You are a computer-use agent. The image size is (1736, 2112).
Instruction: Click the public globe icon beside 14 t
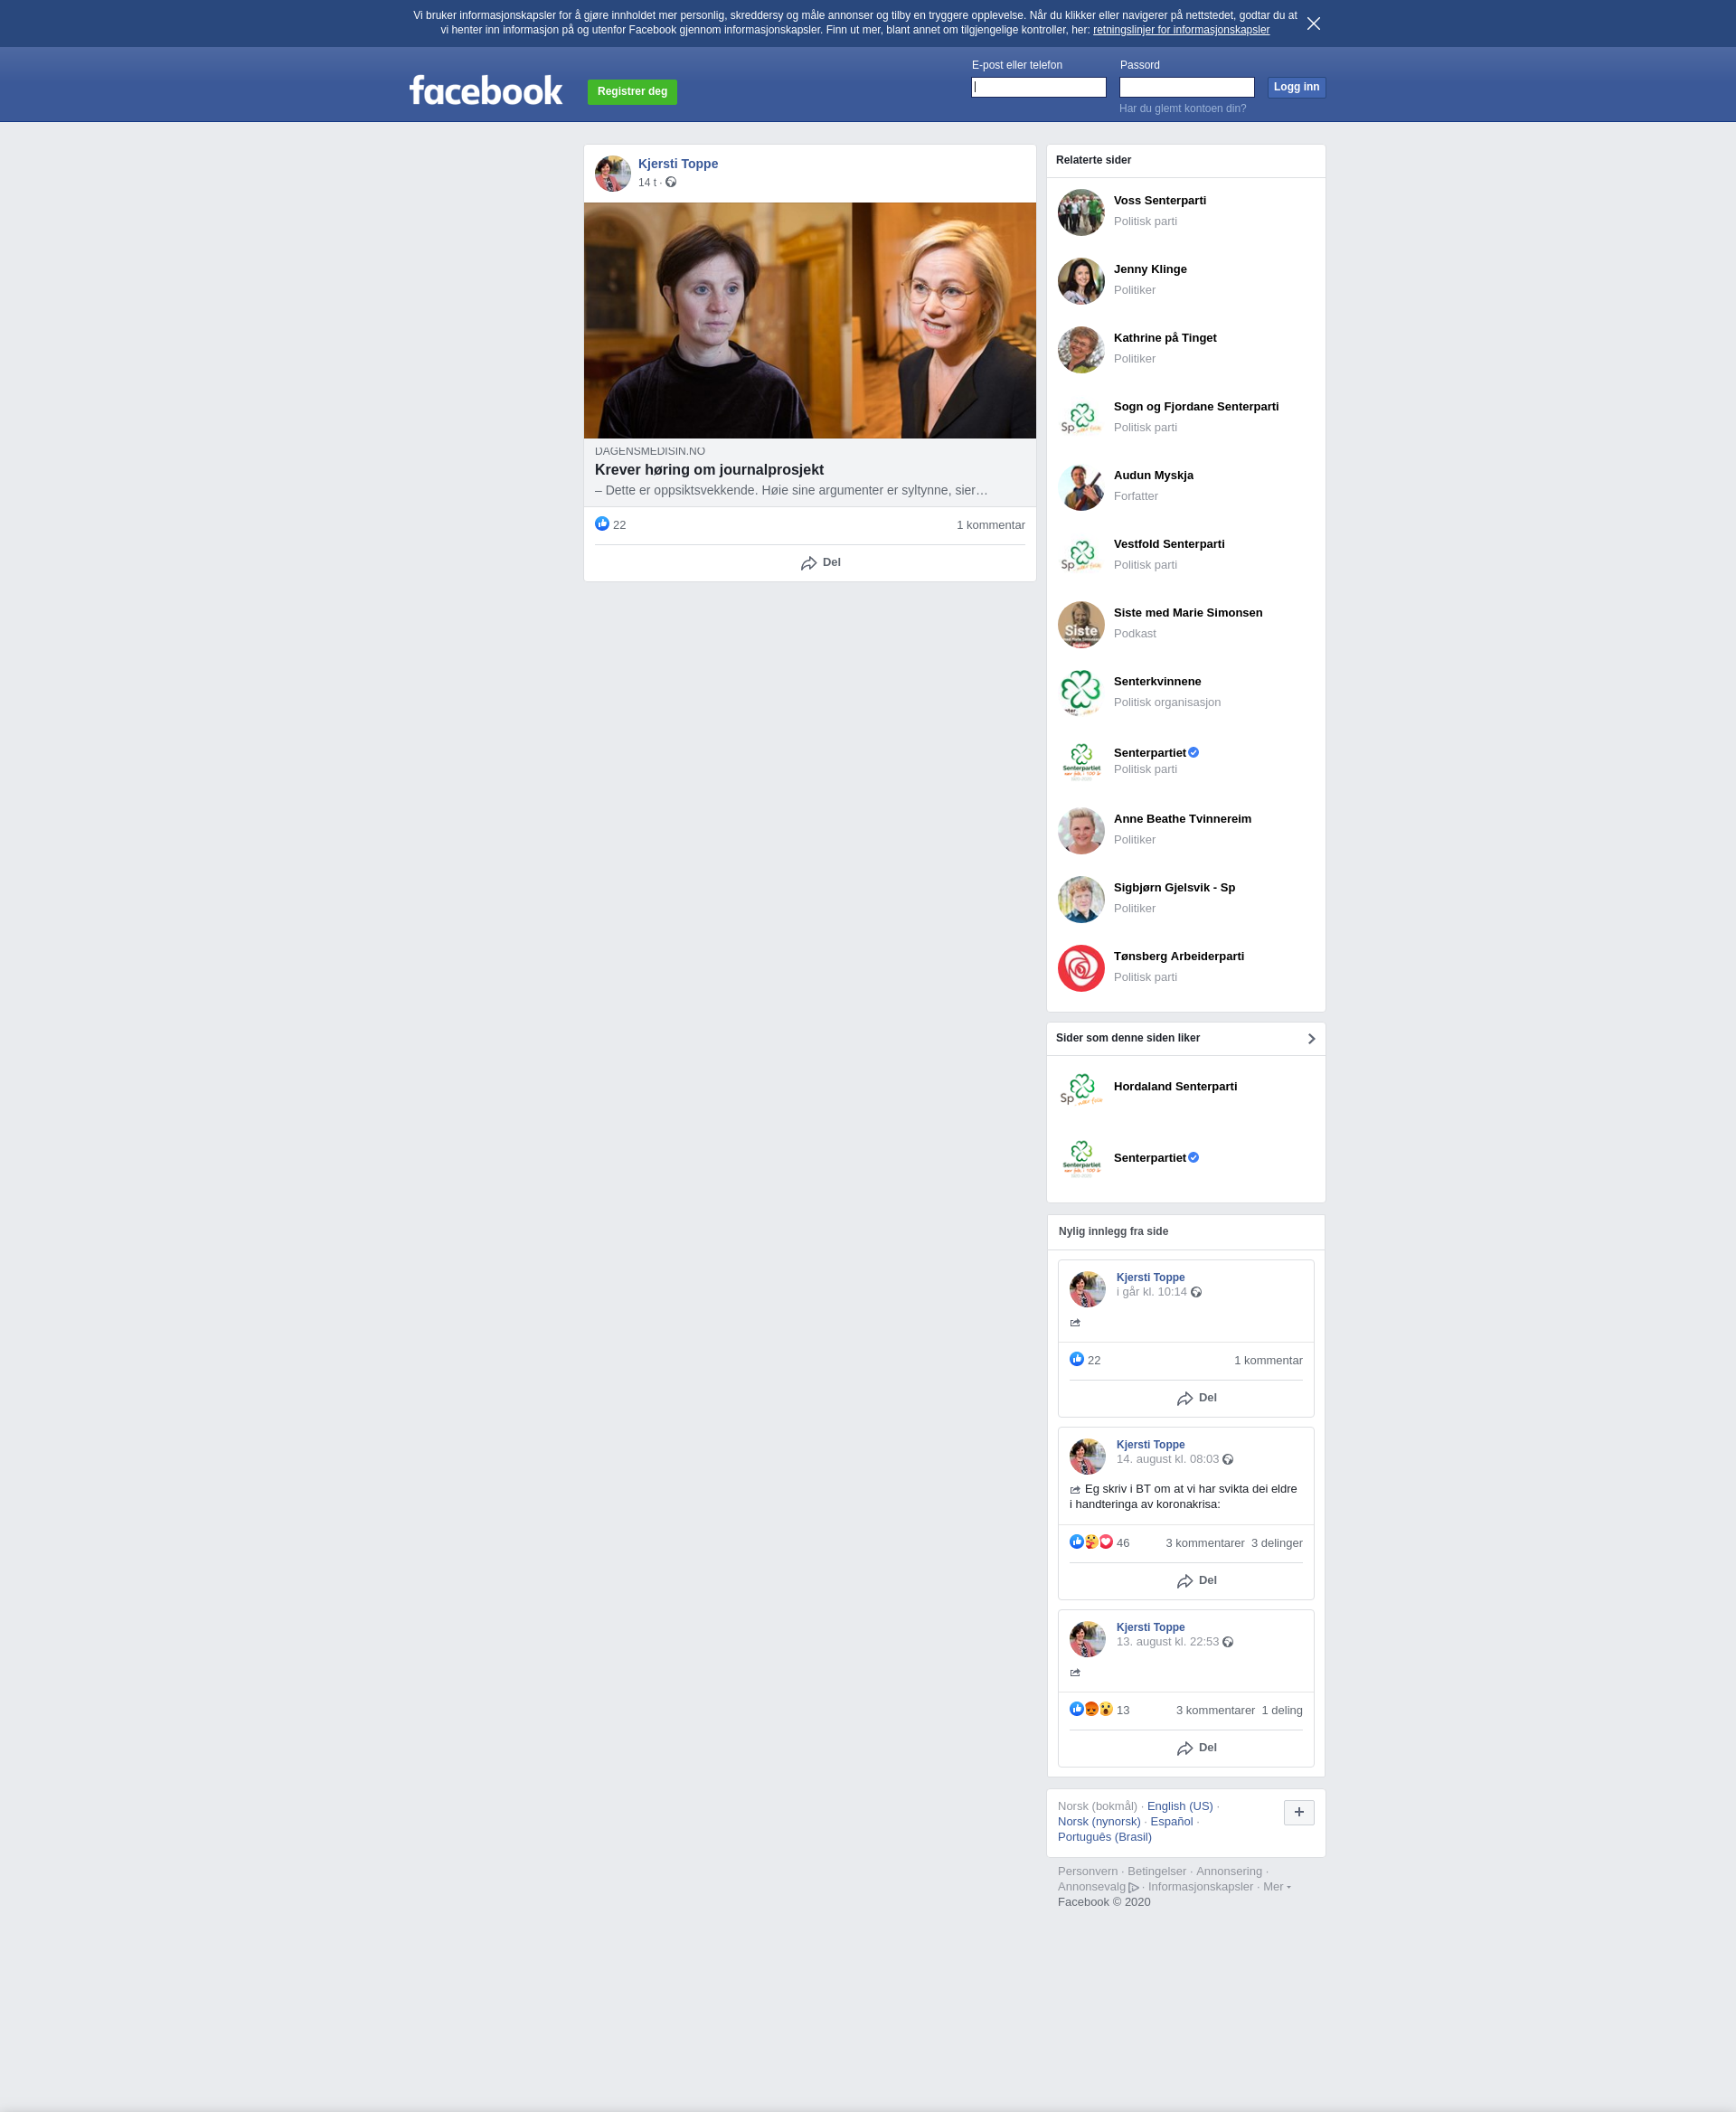click(x=671, y=182)
